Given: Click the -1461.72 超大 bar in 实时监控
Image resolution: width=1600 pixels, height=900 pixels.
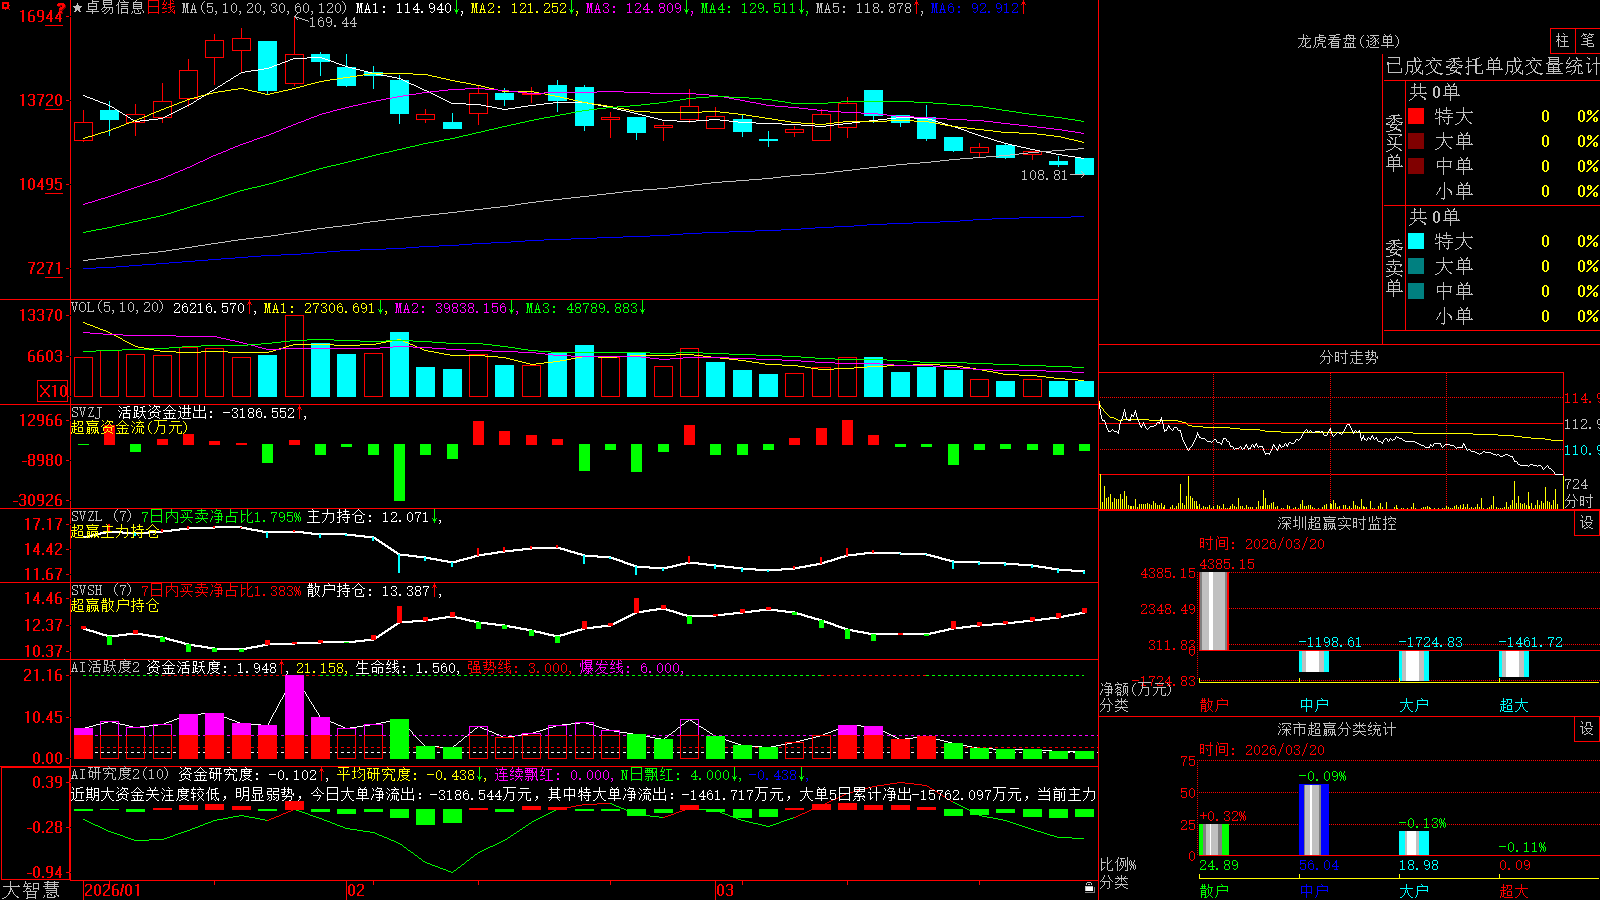Looking at the screenshot, I should [x=1514, y=664].
